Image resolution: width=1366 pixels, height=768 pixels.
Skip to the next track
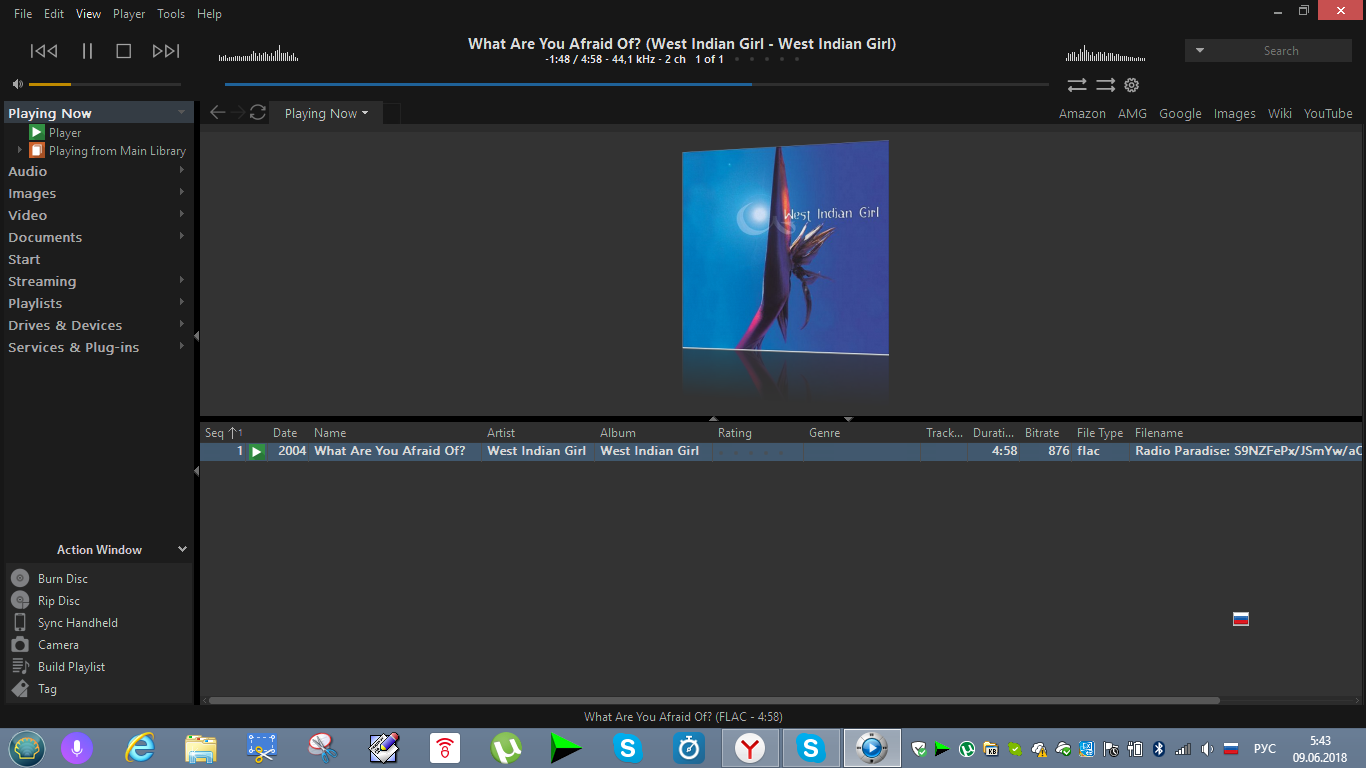coord(166,51)
